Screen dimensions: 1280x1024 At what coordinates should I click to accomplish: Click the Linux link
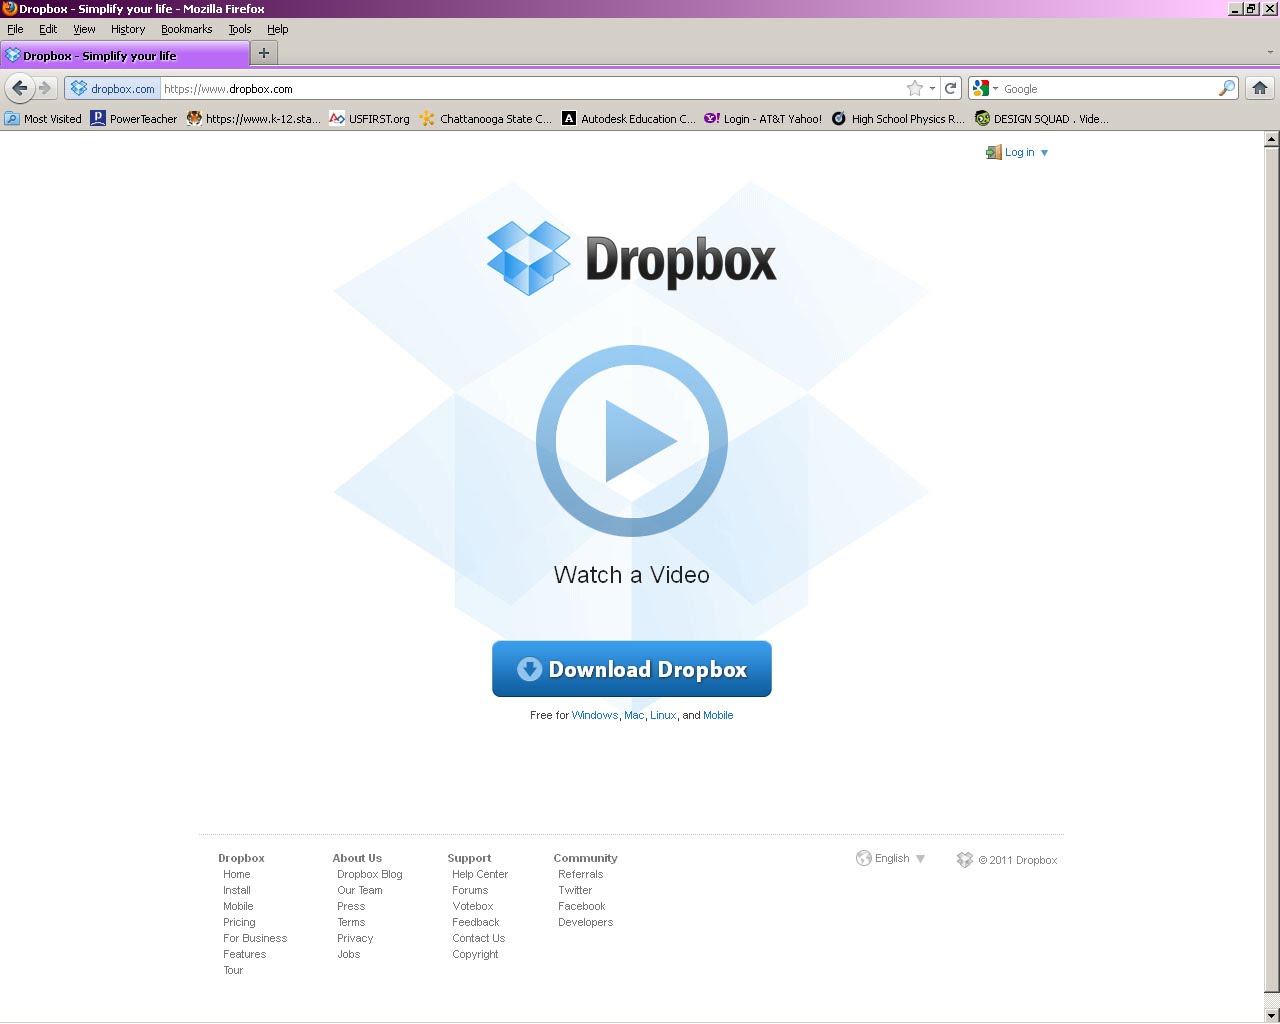click(663, 715)
